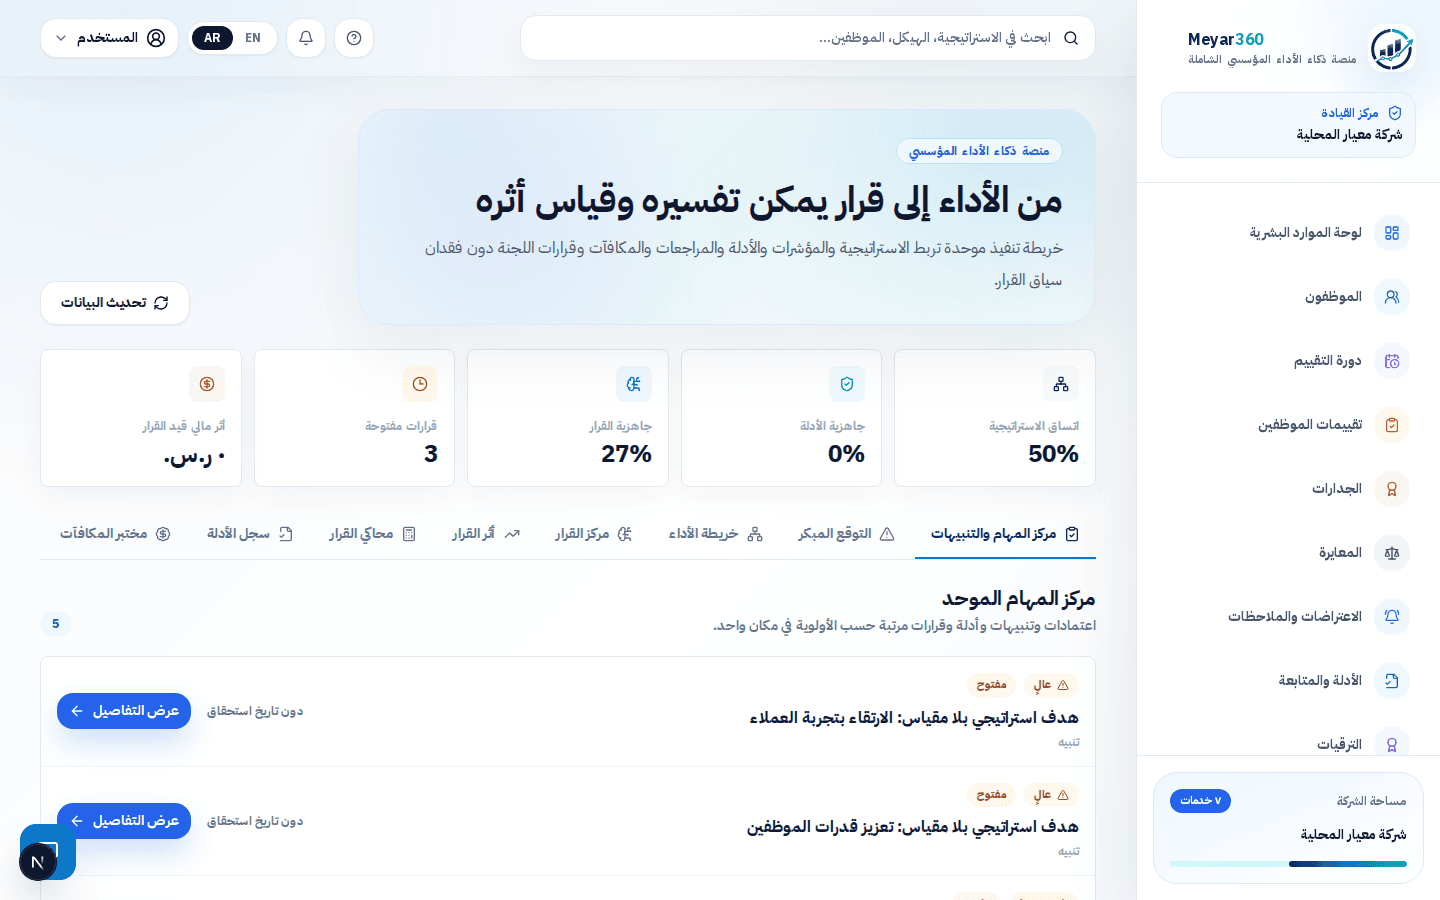Viewport: 1440px width, 900px height.
Task: Open الاعتراضات والملاحظات bell icon
Action: click(1392, 617)
